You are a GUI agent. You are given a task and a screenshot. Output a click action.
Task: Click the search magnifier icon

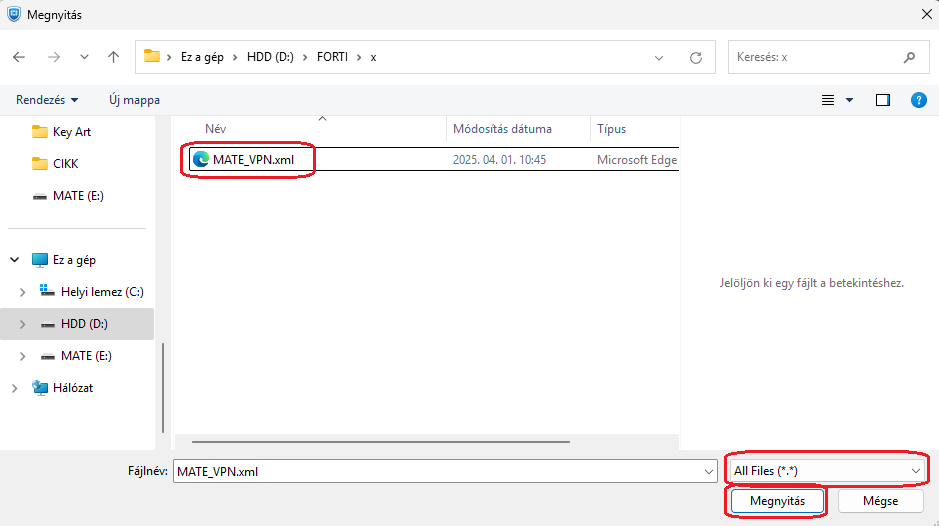909,57
